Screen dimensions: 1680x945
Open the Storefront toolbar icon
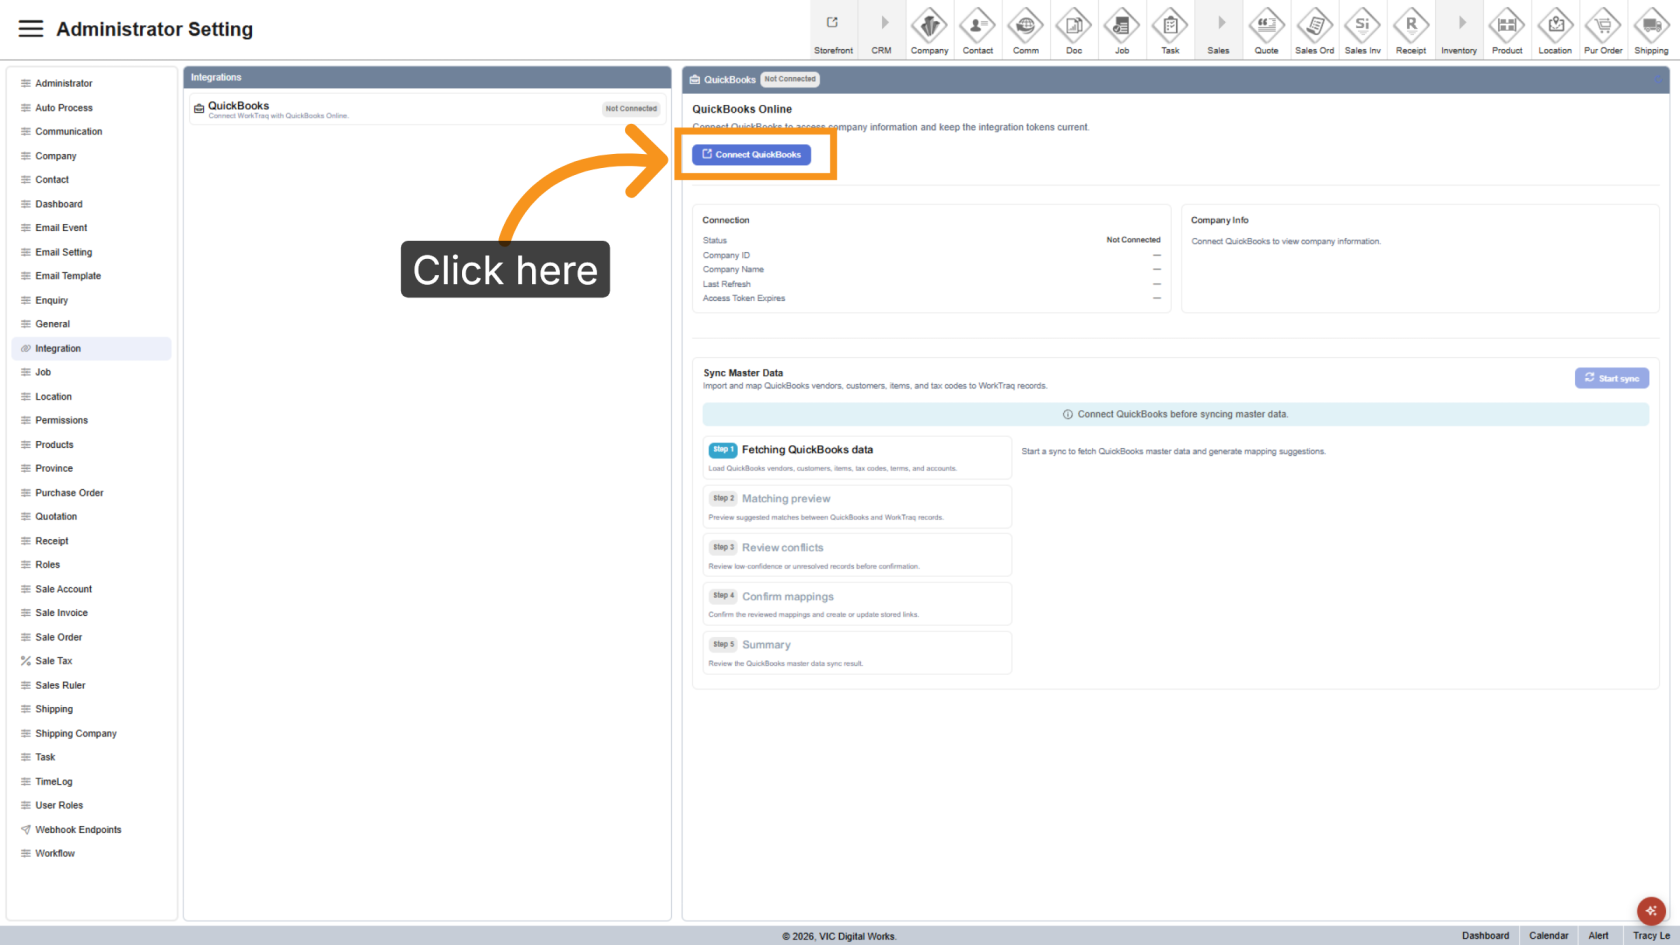[x=833, y=30]
